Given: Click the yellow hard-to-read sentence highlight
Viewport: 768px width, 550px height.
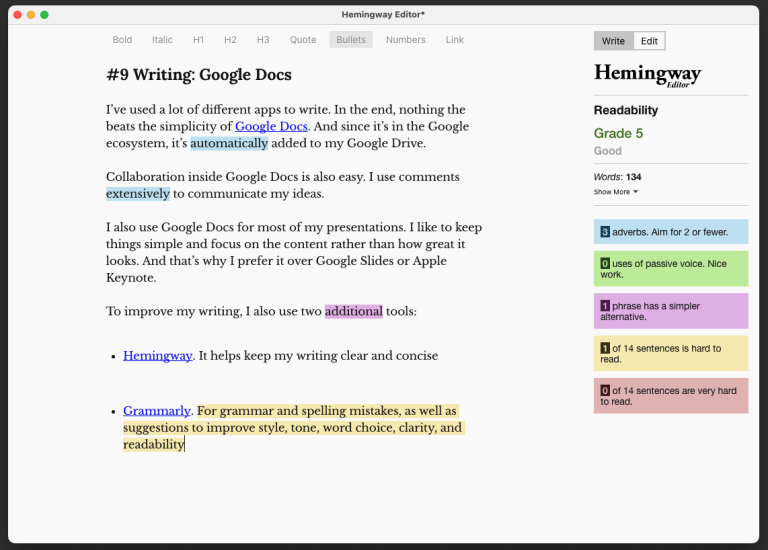Looking at the screenshot, I should pyautogui.click(x=294, y=428).
